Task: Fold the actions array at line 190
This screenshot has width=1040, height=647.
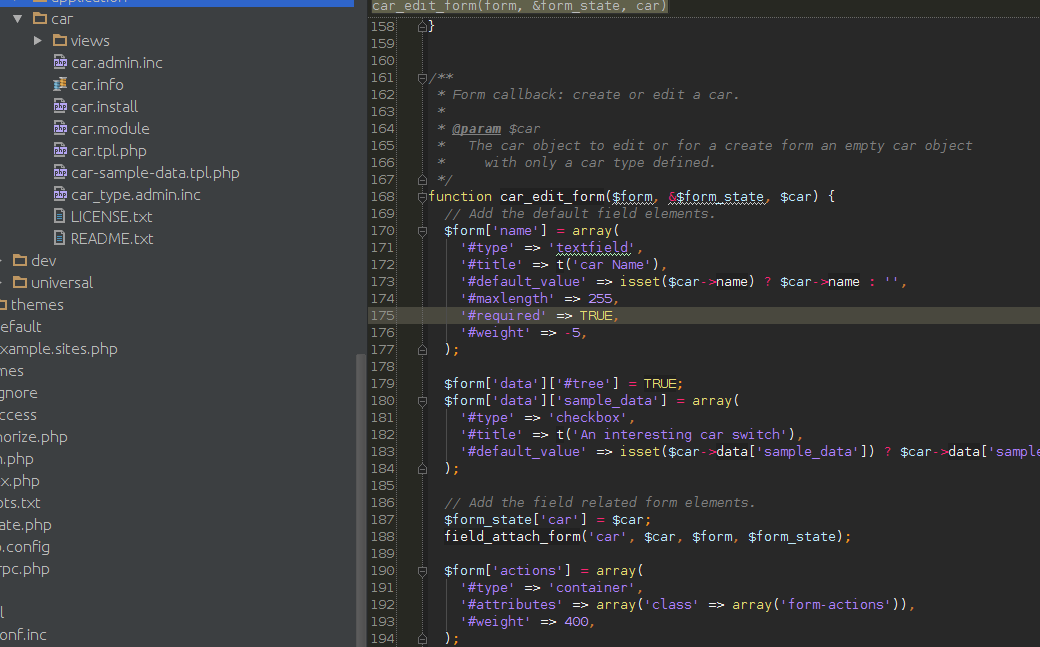Action: (422, 571)
